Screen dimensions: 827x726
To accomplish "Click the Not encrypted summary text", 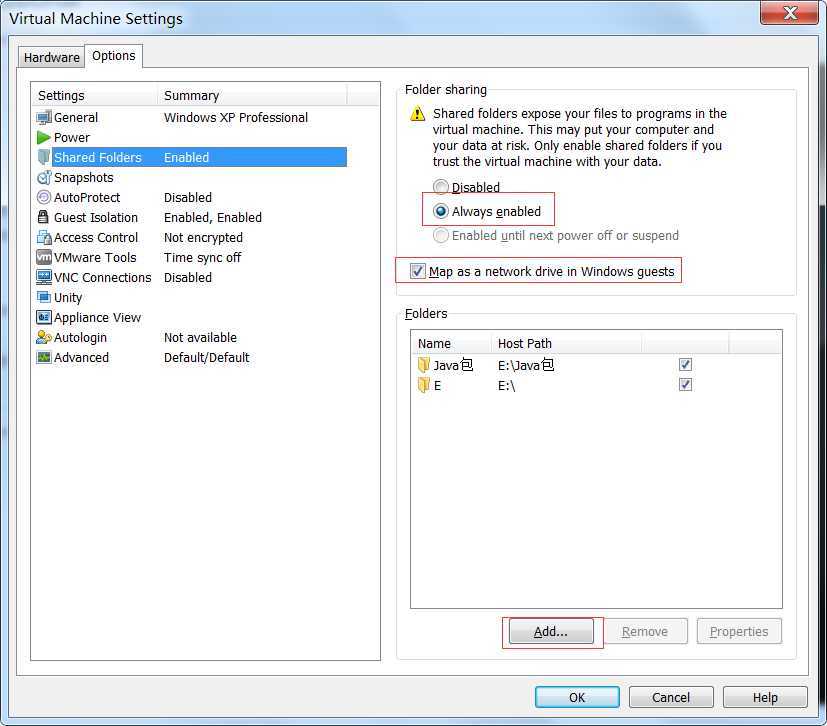I will pyautogui.click(x=203, y=237).
